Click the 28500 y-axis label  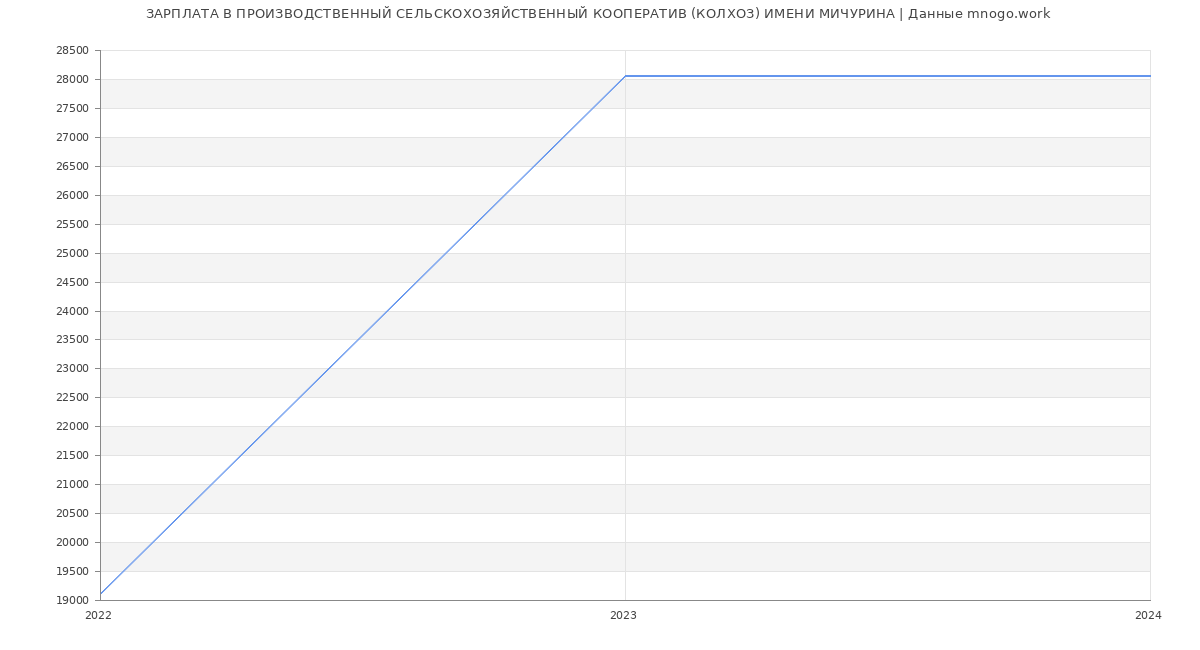(72, 51)
